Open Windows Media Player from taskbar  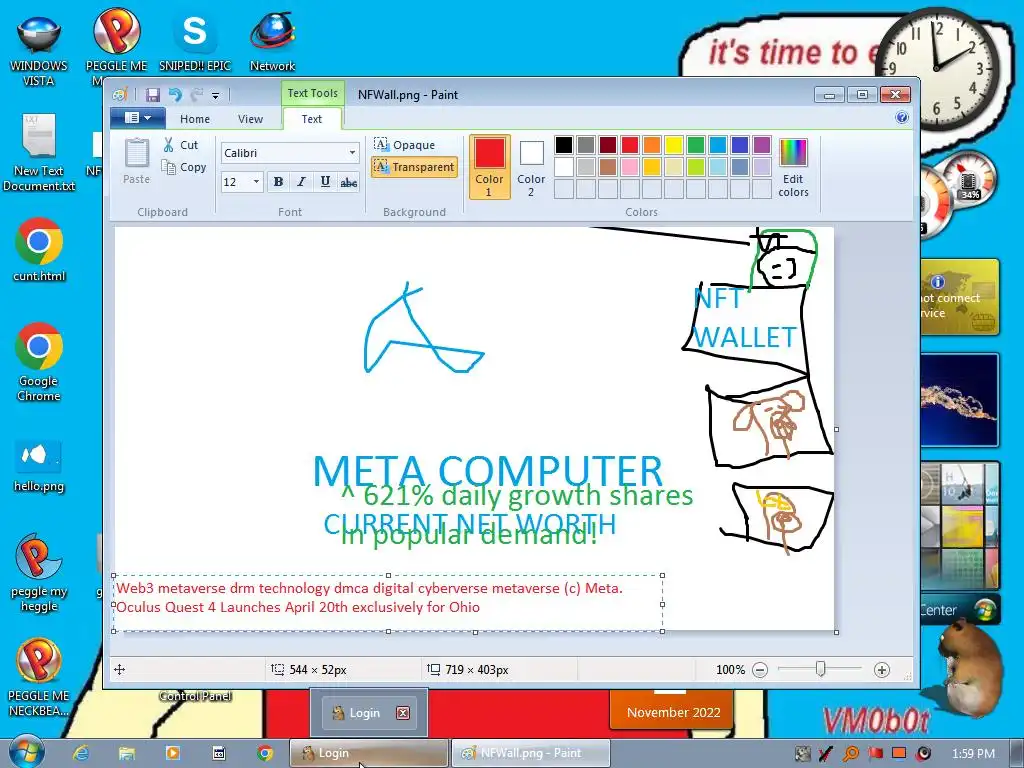point(173,753)
